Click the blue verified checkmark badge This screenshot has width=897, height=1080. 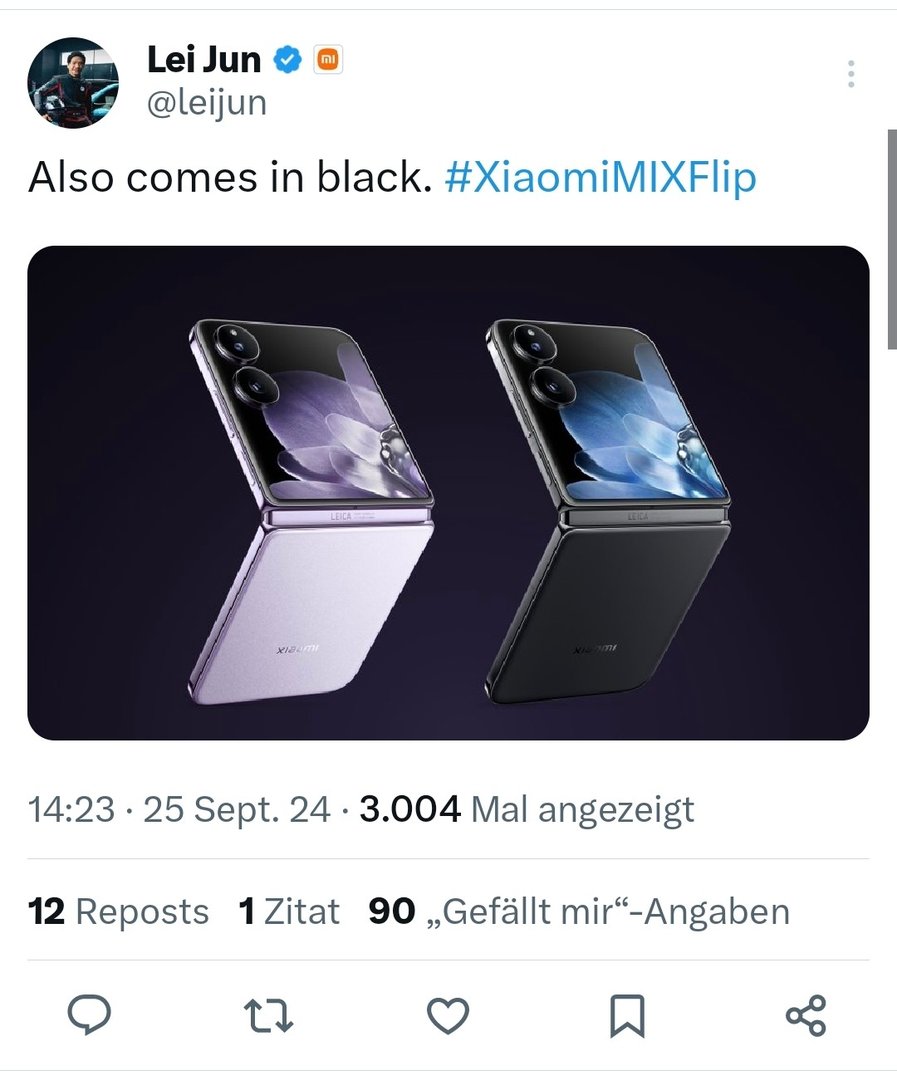(288, 60)
